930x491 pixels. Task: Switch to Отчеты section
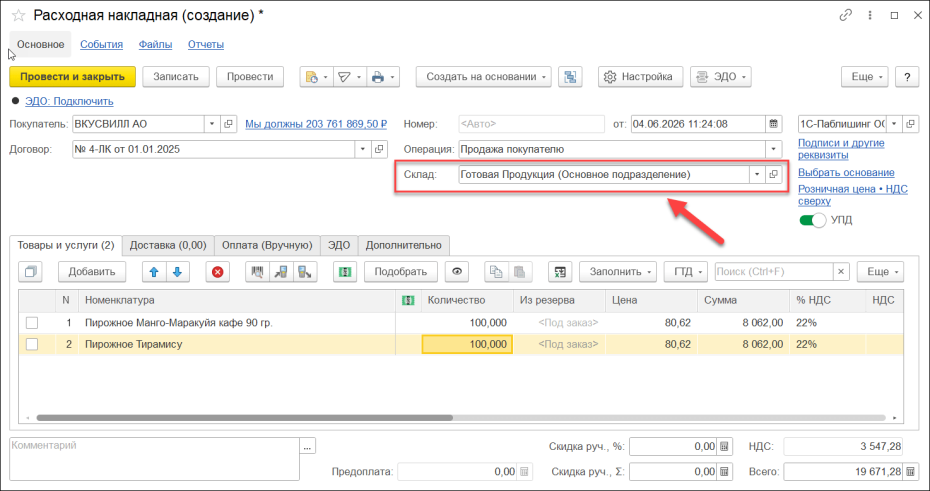point(206,44)
